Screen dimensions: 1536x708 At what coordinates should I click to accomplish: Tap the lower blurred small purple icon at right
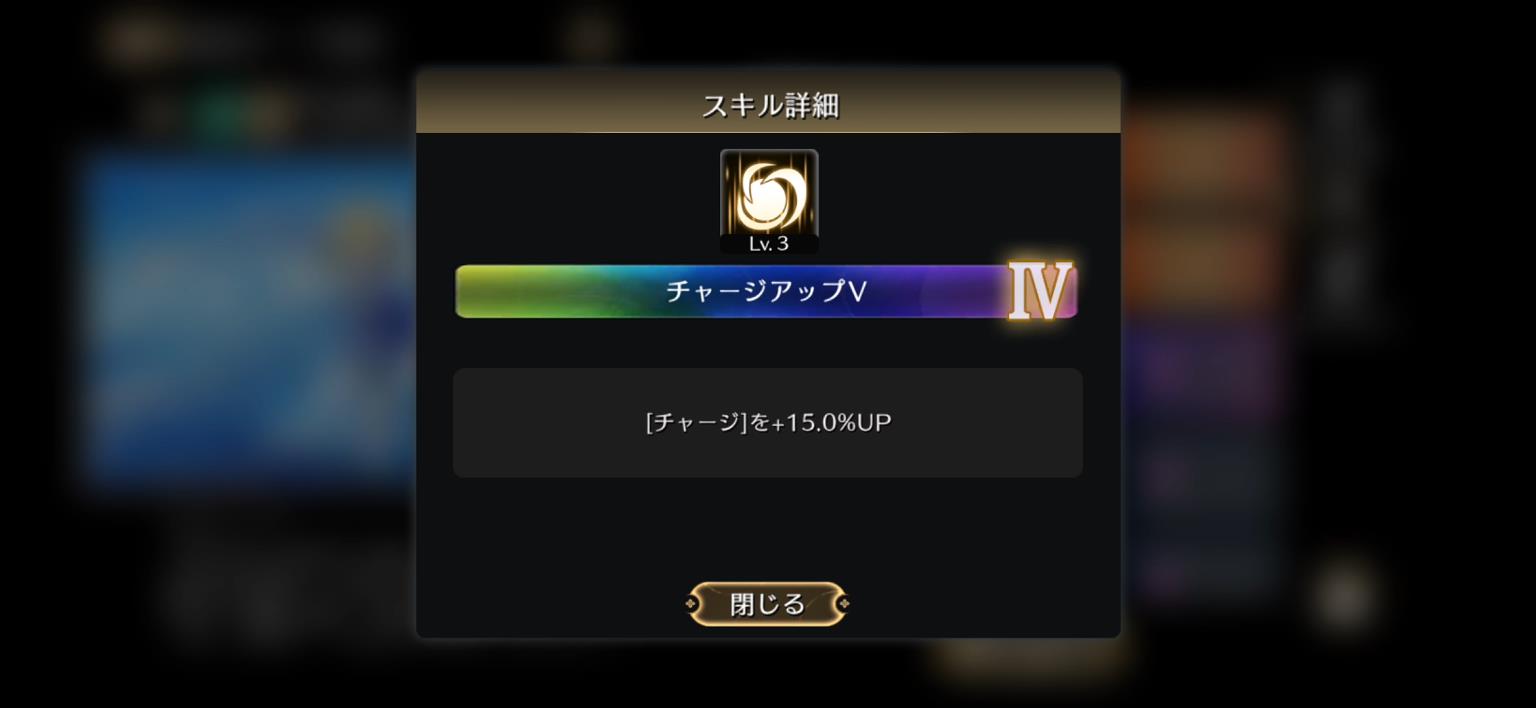click(1165, 575)
